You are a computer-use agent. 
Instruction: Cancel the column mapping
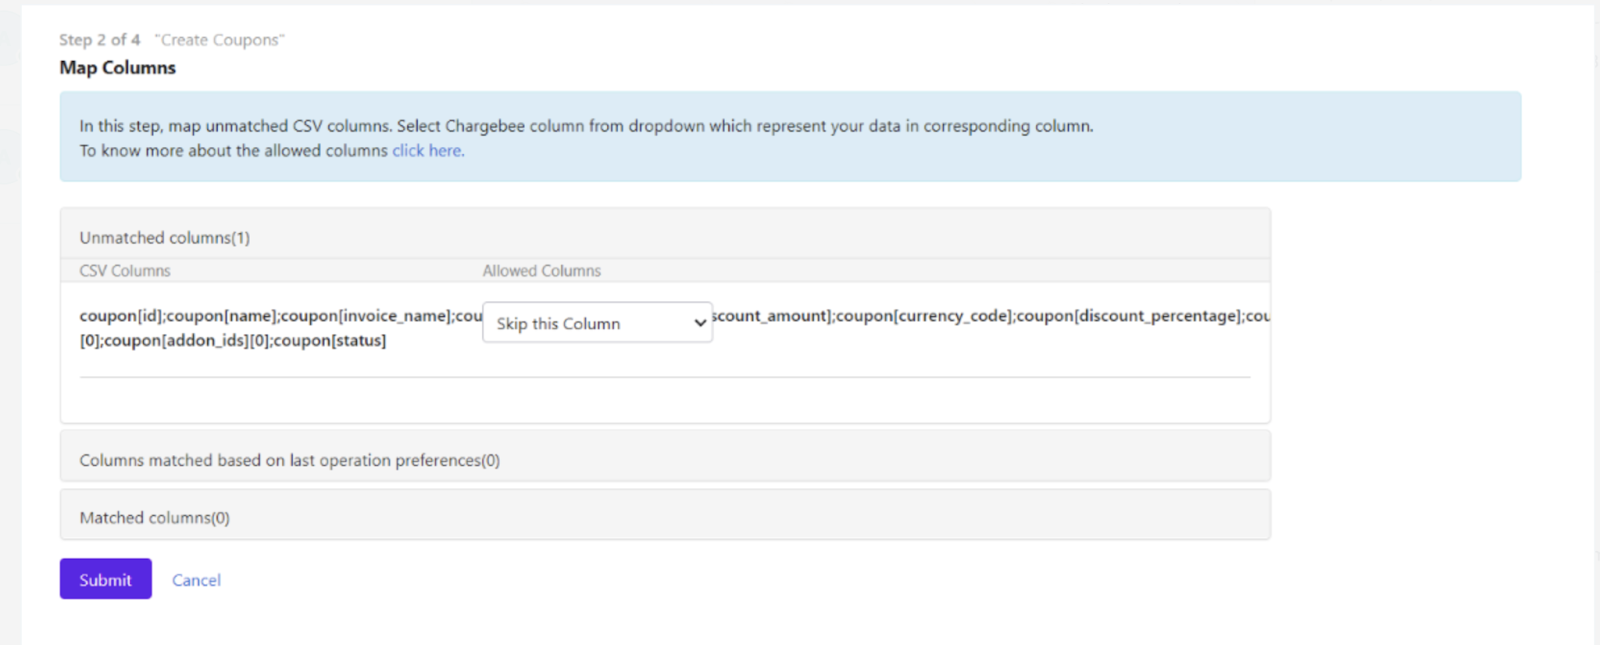click(196, 580)
